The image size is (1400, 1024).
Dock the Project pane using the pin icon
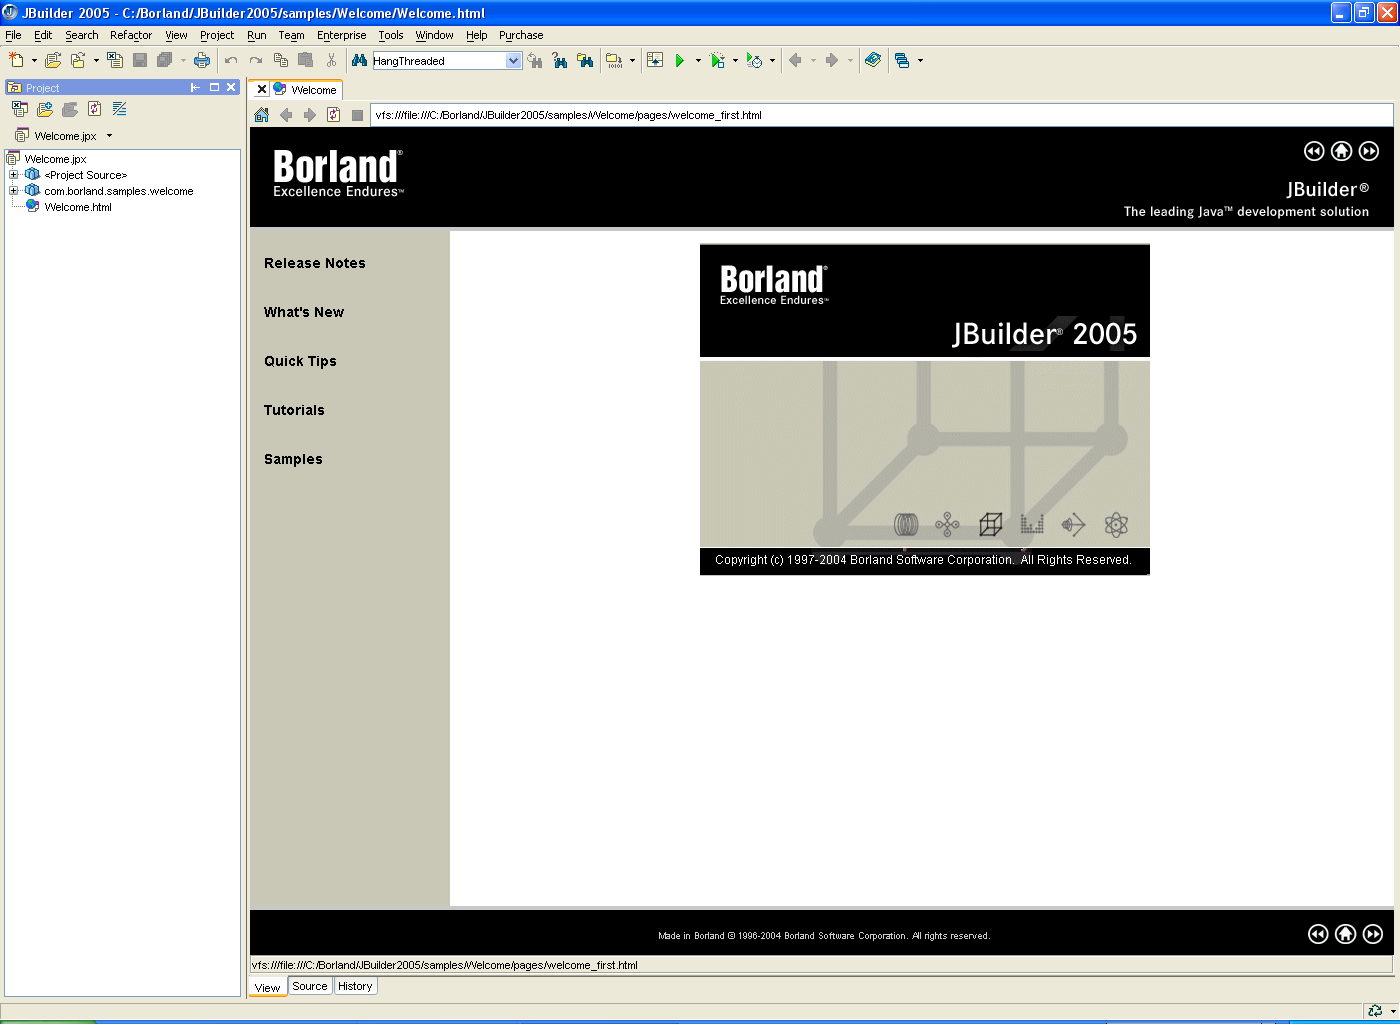tap(195, 88)
